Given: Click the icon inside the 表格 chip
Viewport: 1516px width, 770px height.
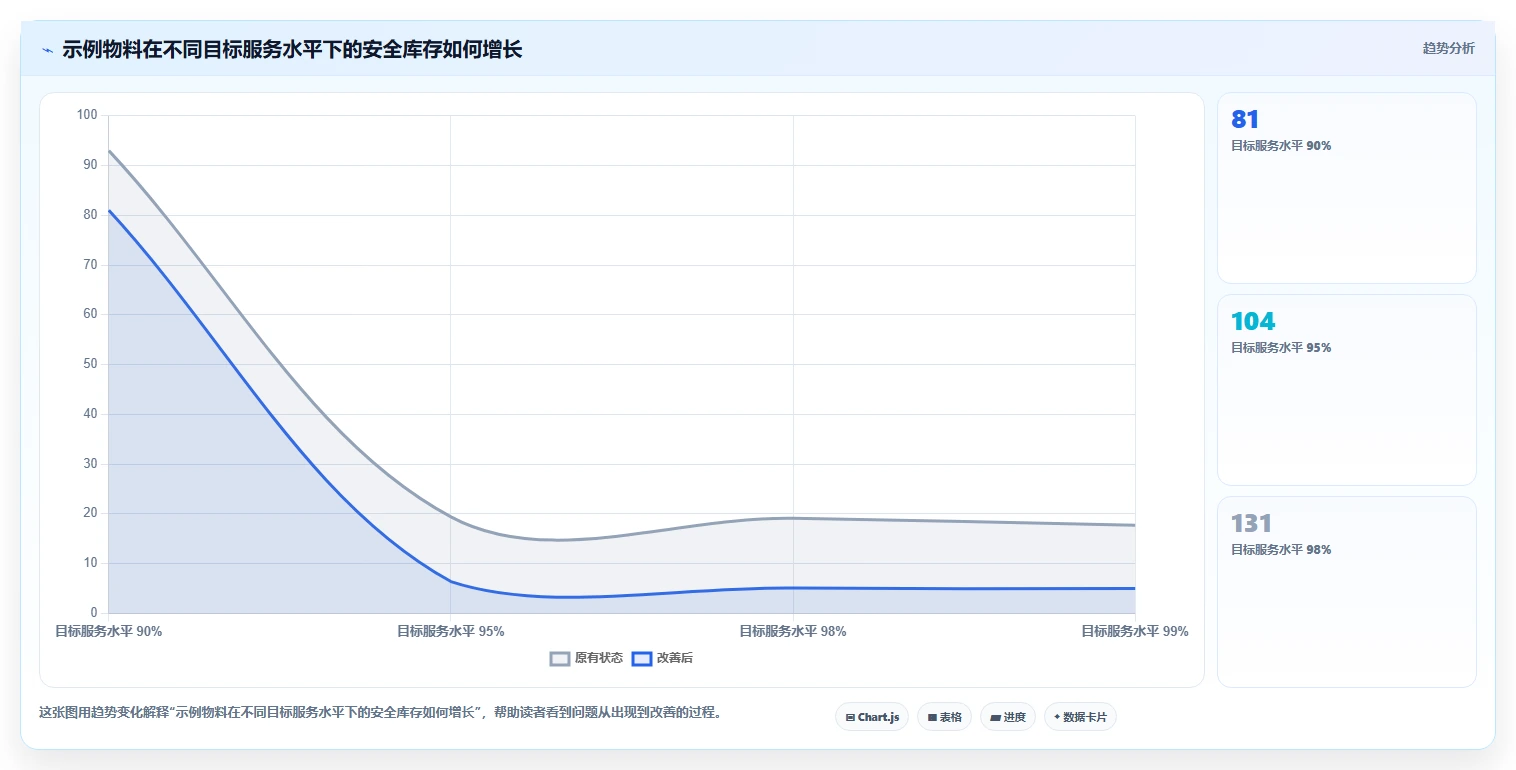Looking at the screenshot, I should click(932, 717).
